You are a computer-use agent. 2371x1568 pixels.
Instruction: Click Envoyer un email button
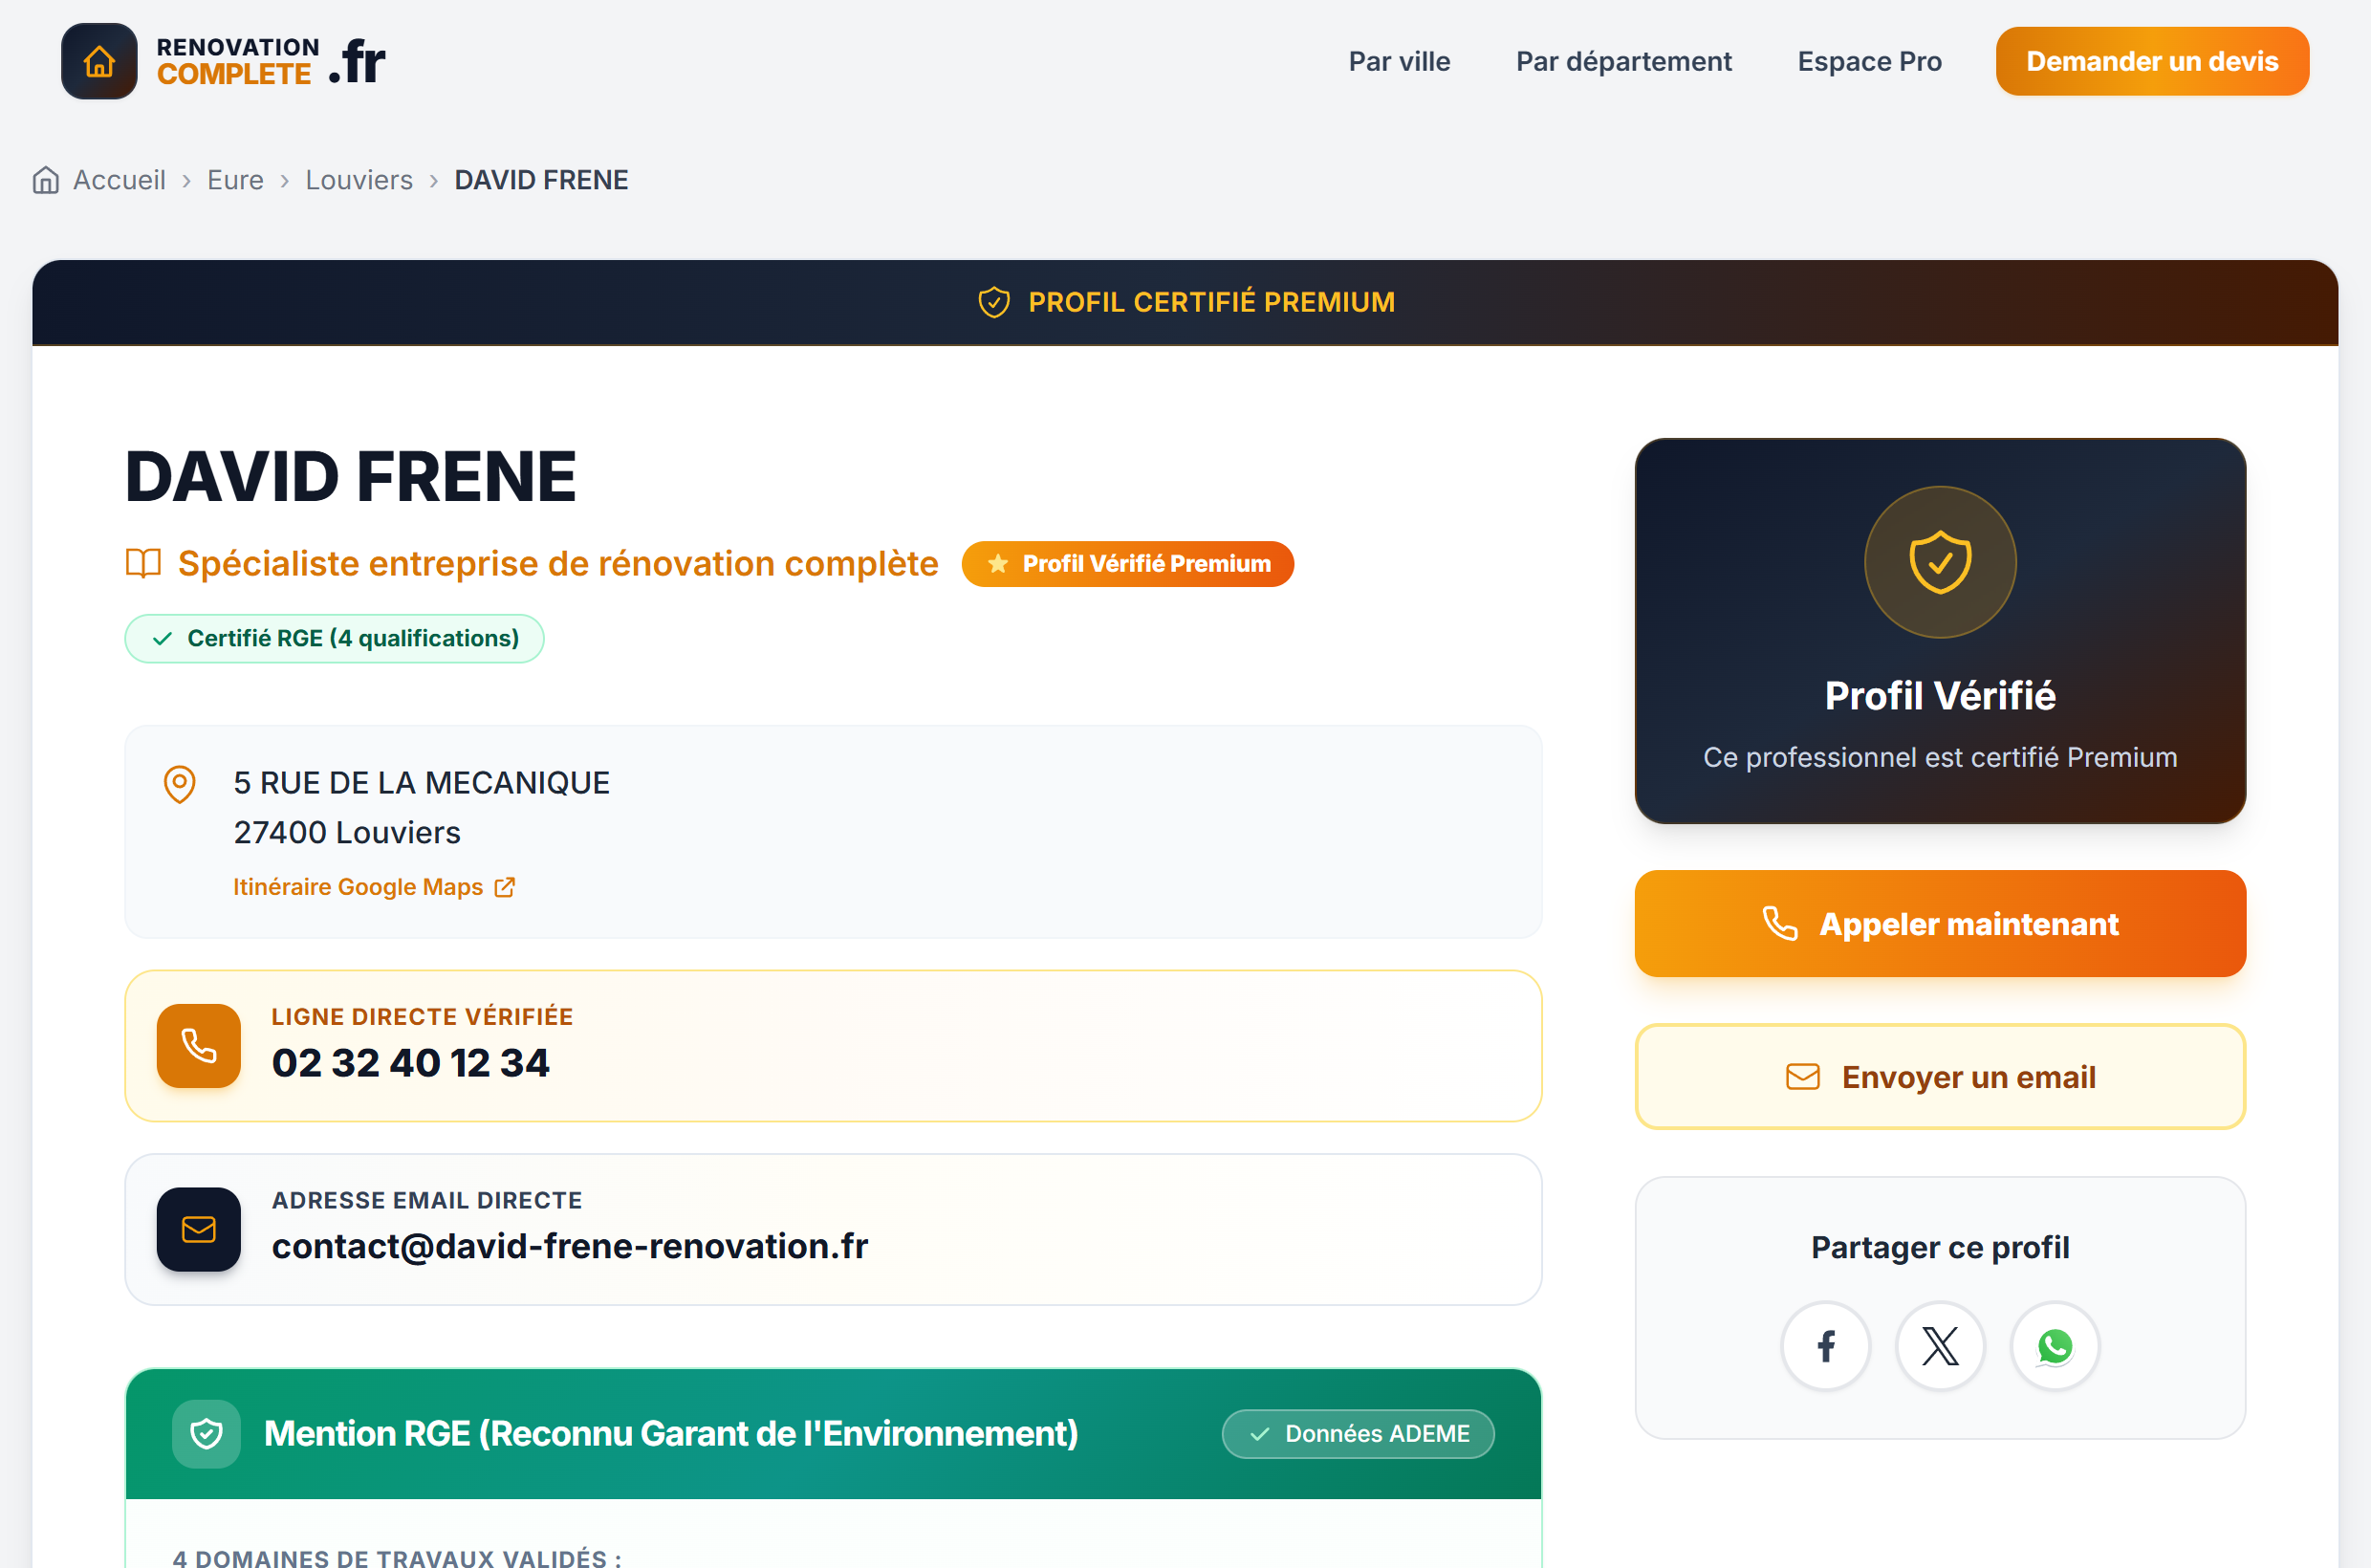click(x=1940, y=1077)
